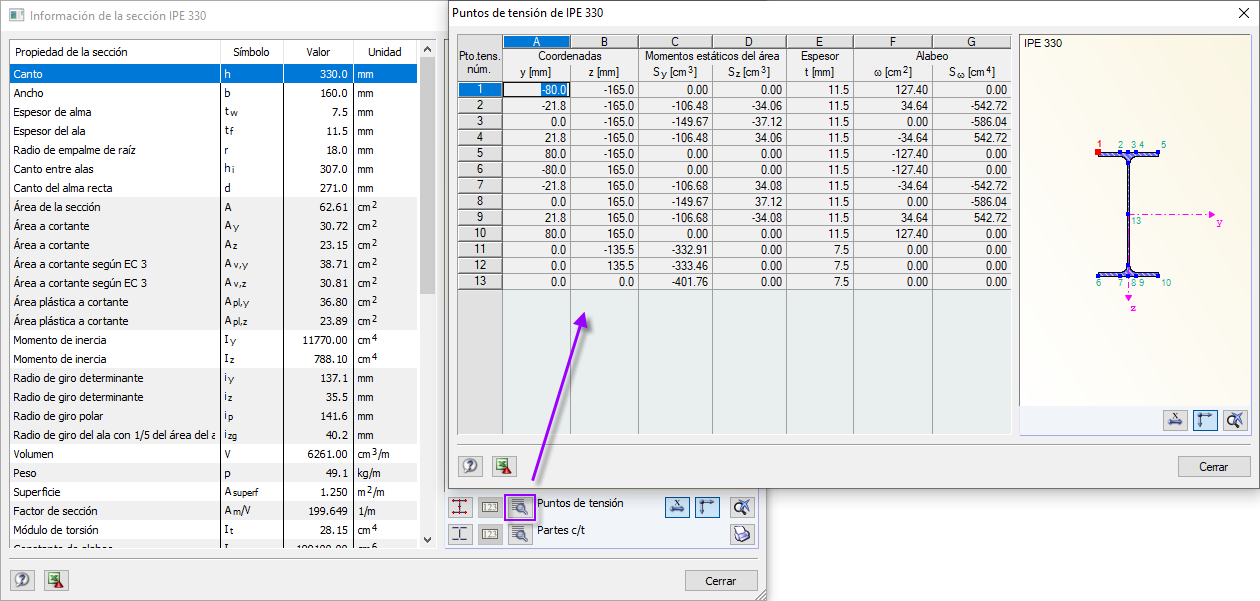Select column D header in stress table
The width and height of the screenshot is (1260, 601).
(x=749, y=42)
